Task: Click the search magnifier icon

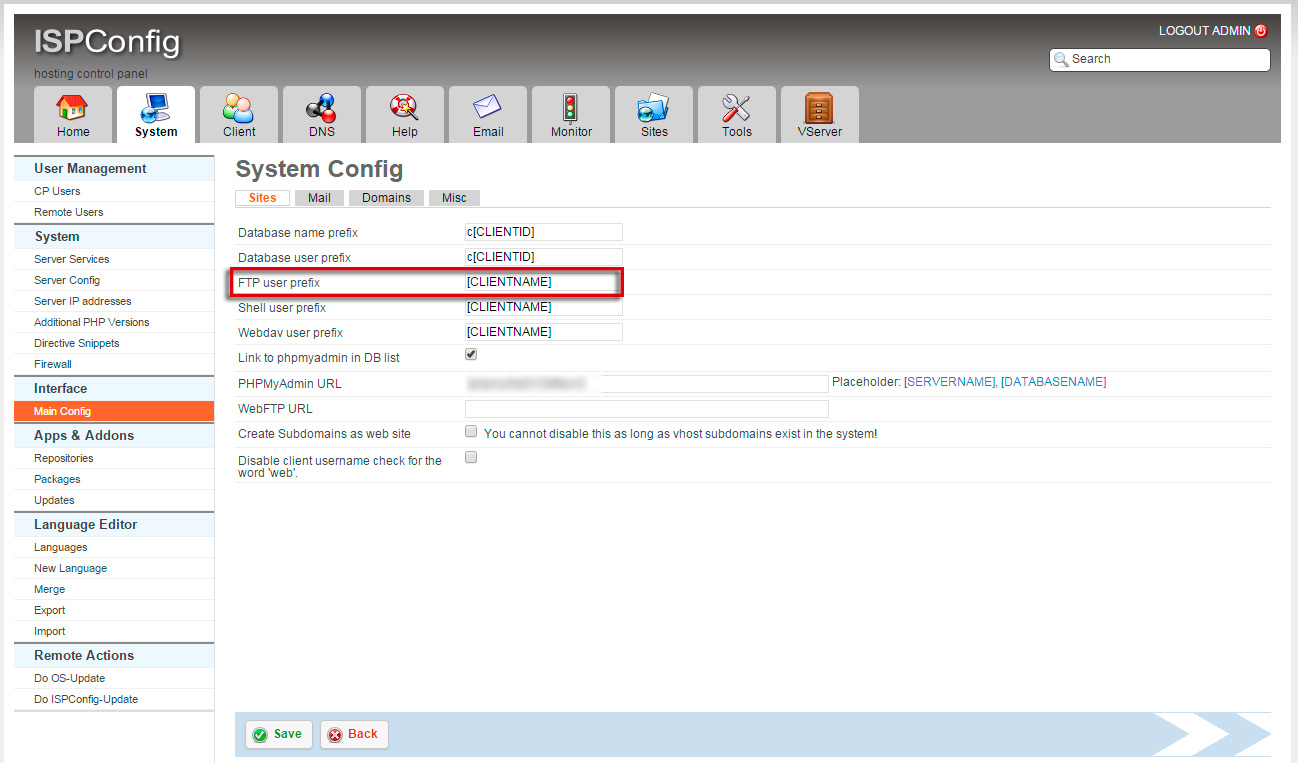Action: [x=1061, y=59]
